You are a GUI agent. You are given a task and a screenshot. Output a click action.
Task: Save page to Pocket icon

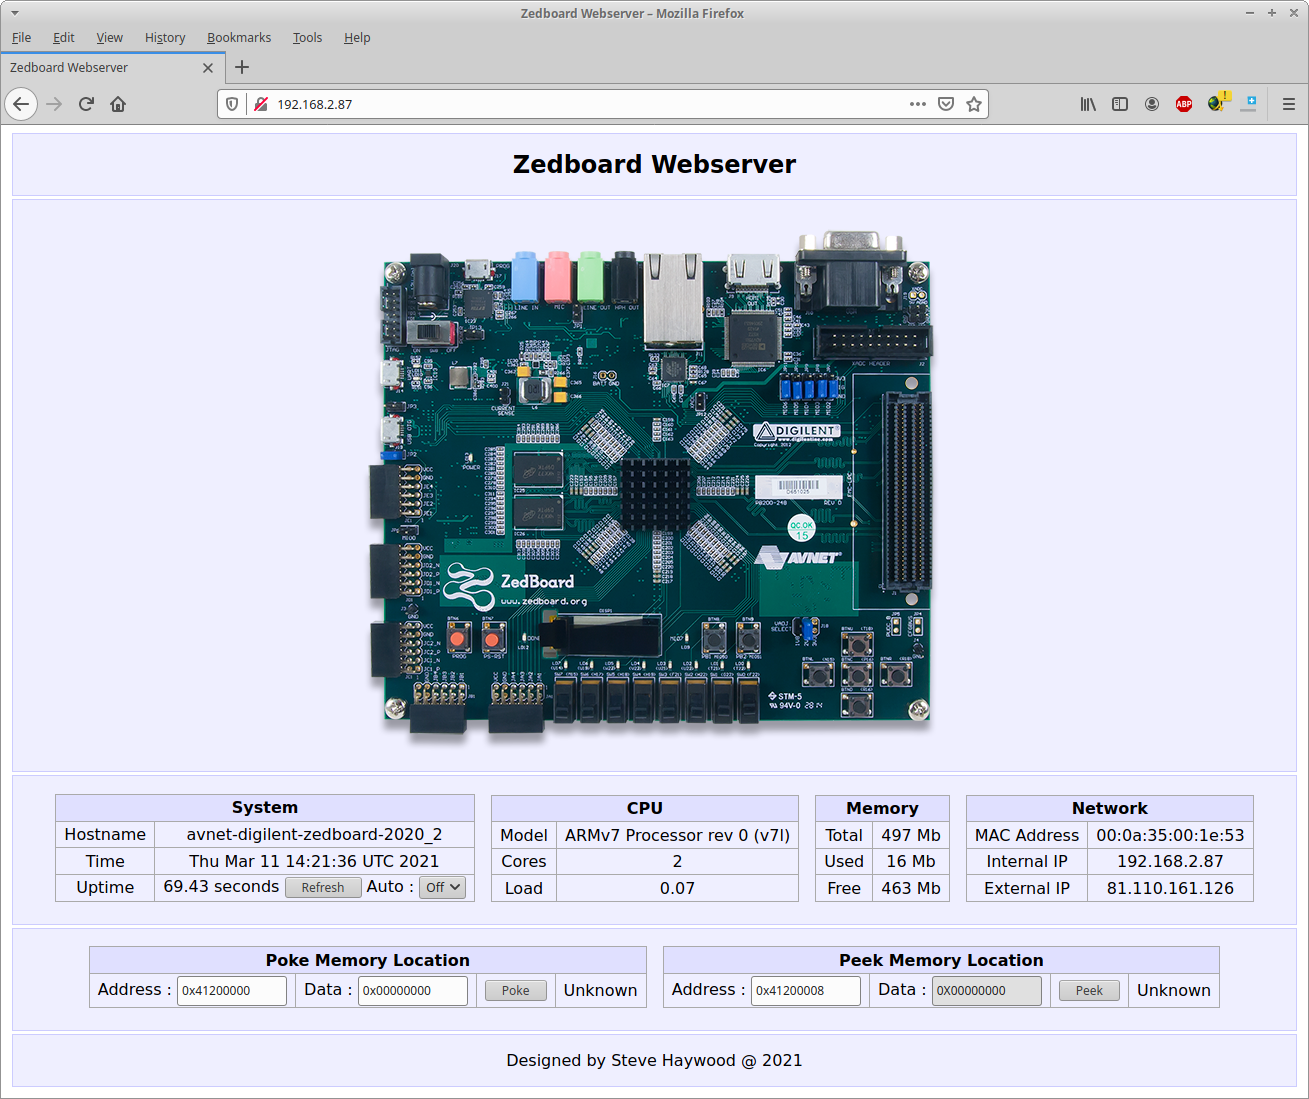click(x=946, y=104)
